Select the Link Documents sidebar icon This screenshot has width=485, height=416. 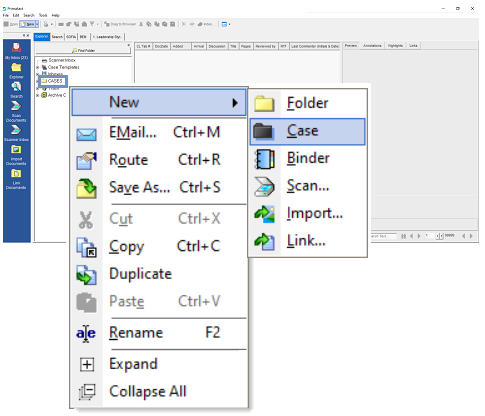pos(16,179)
